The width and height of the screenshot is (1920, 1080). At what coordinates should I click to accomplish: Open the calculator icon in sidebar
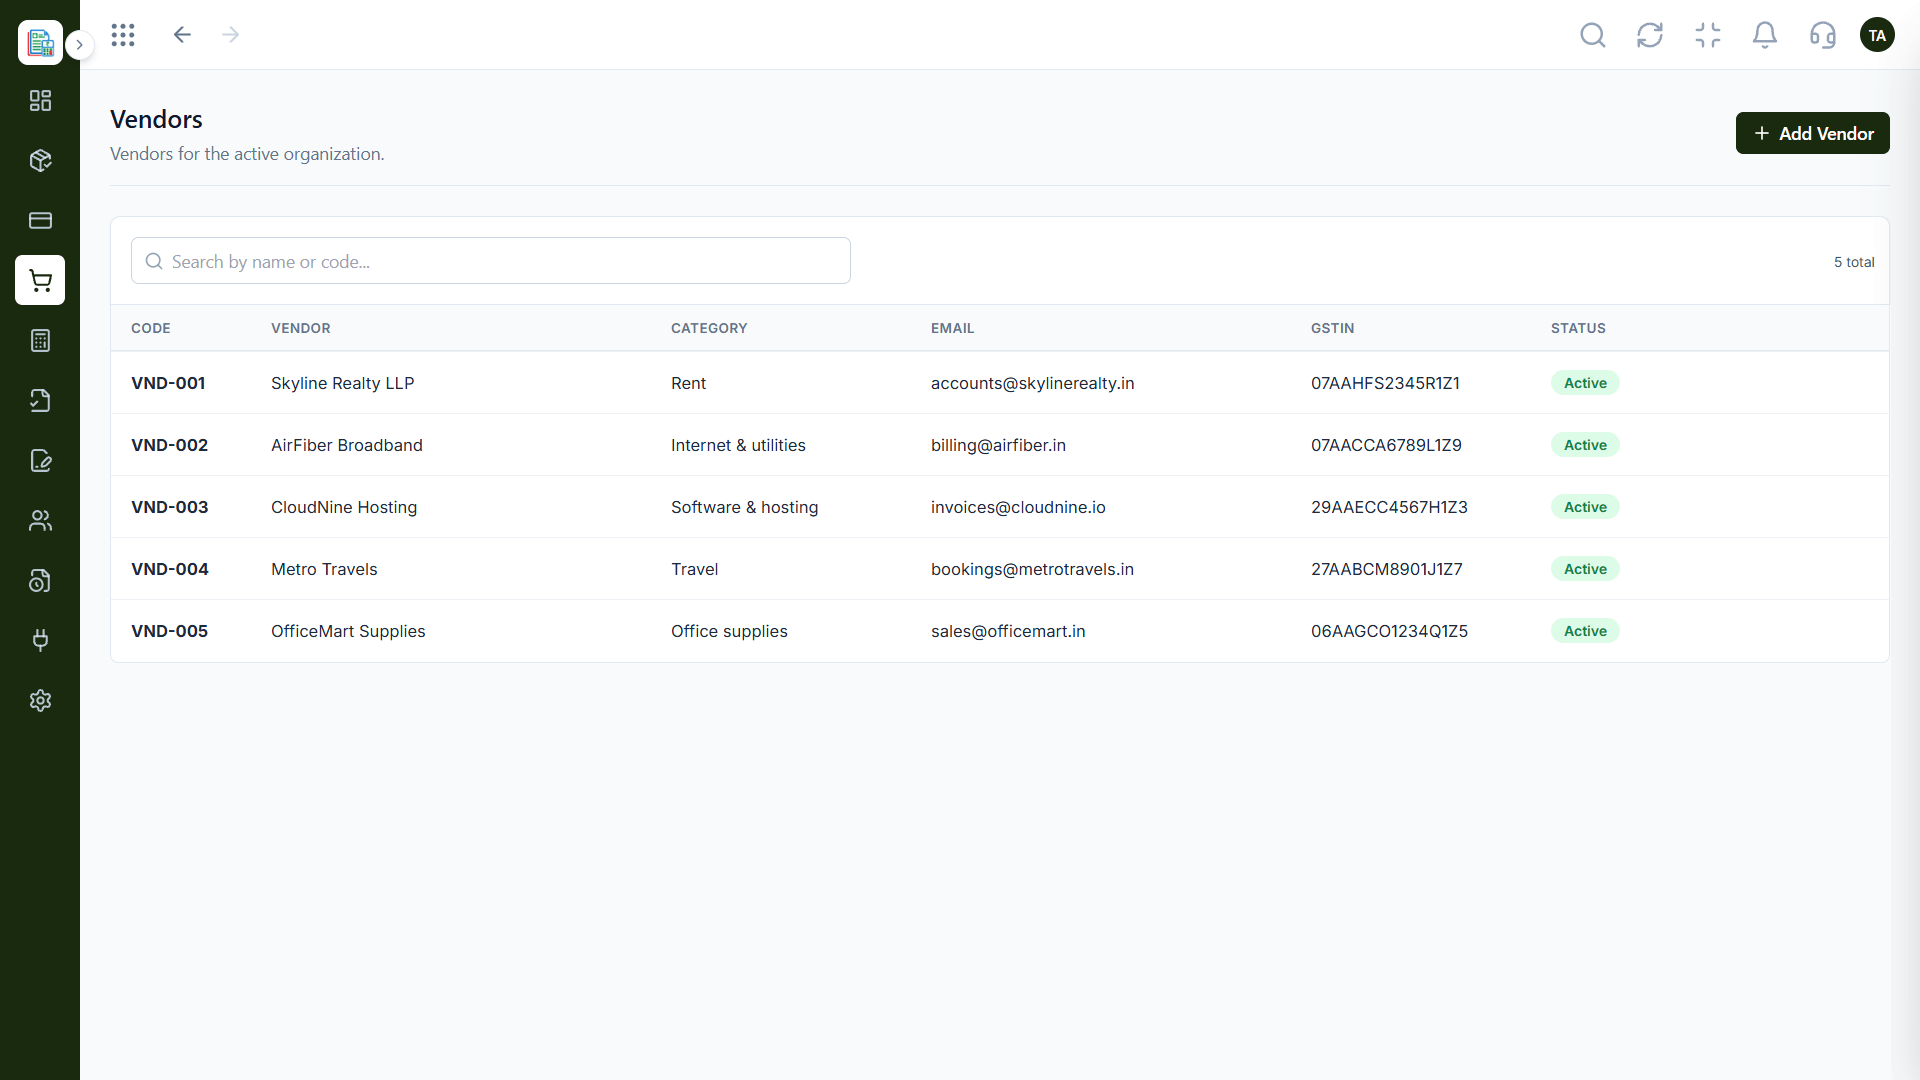[x=40, y=341]
